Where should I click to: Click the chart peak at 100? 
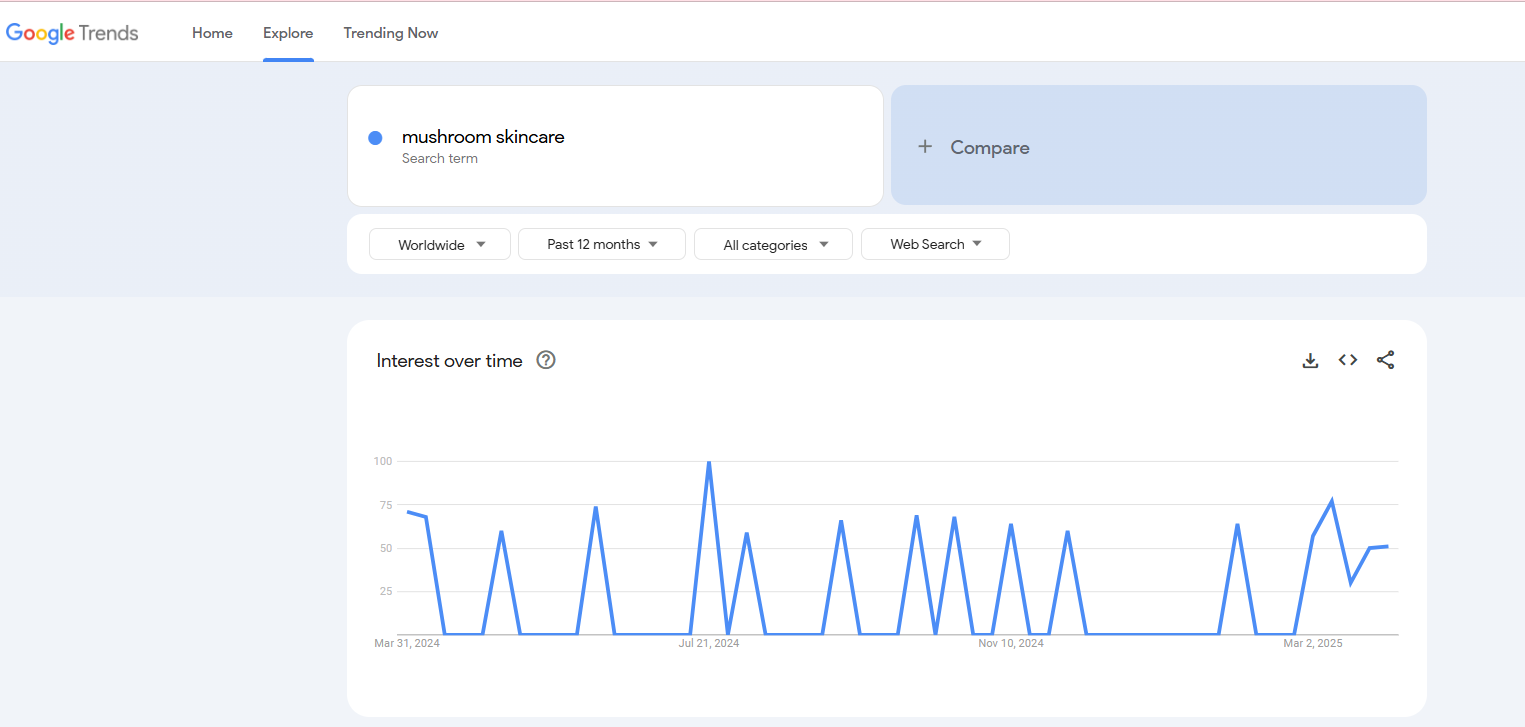click(709, 462)
